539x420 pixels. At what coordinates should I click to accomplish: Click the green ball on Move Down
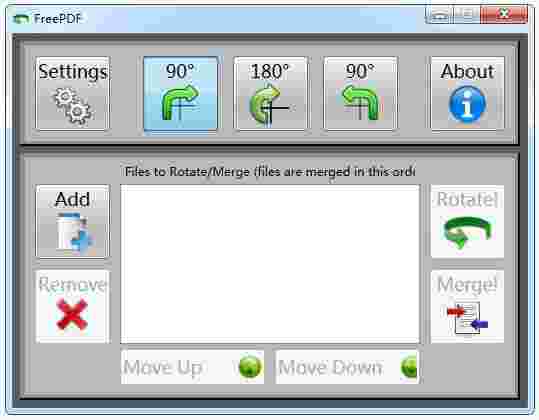tap(409, 367)
